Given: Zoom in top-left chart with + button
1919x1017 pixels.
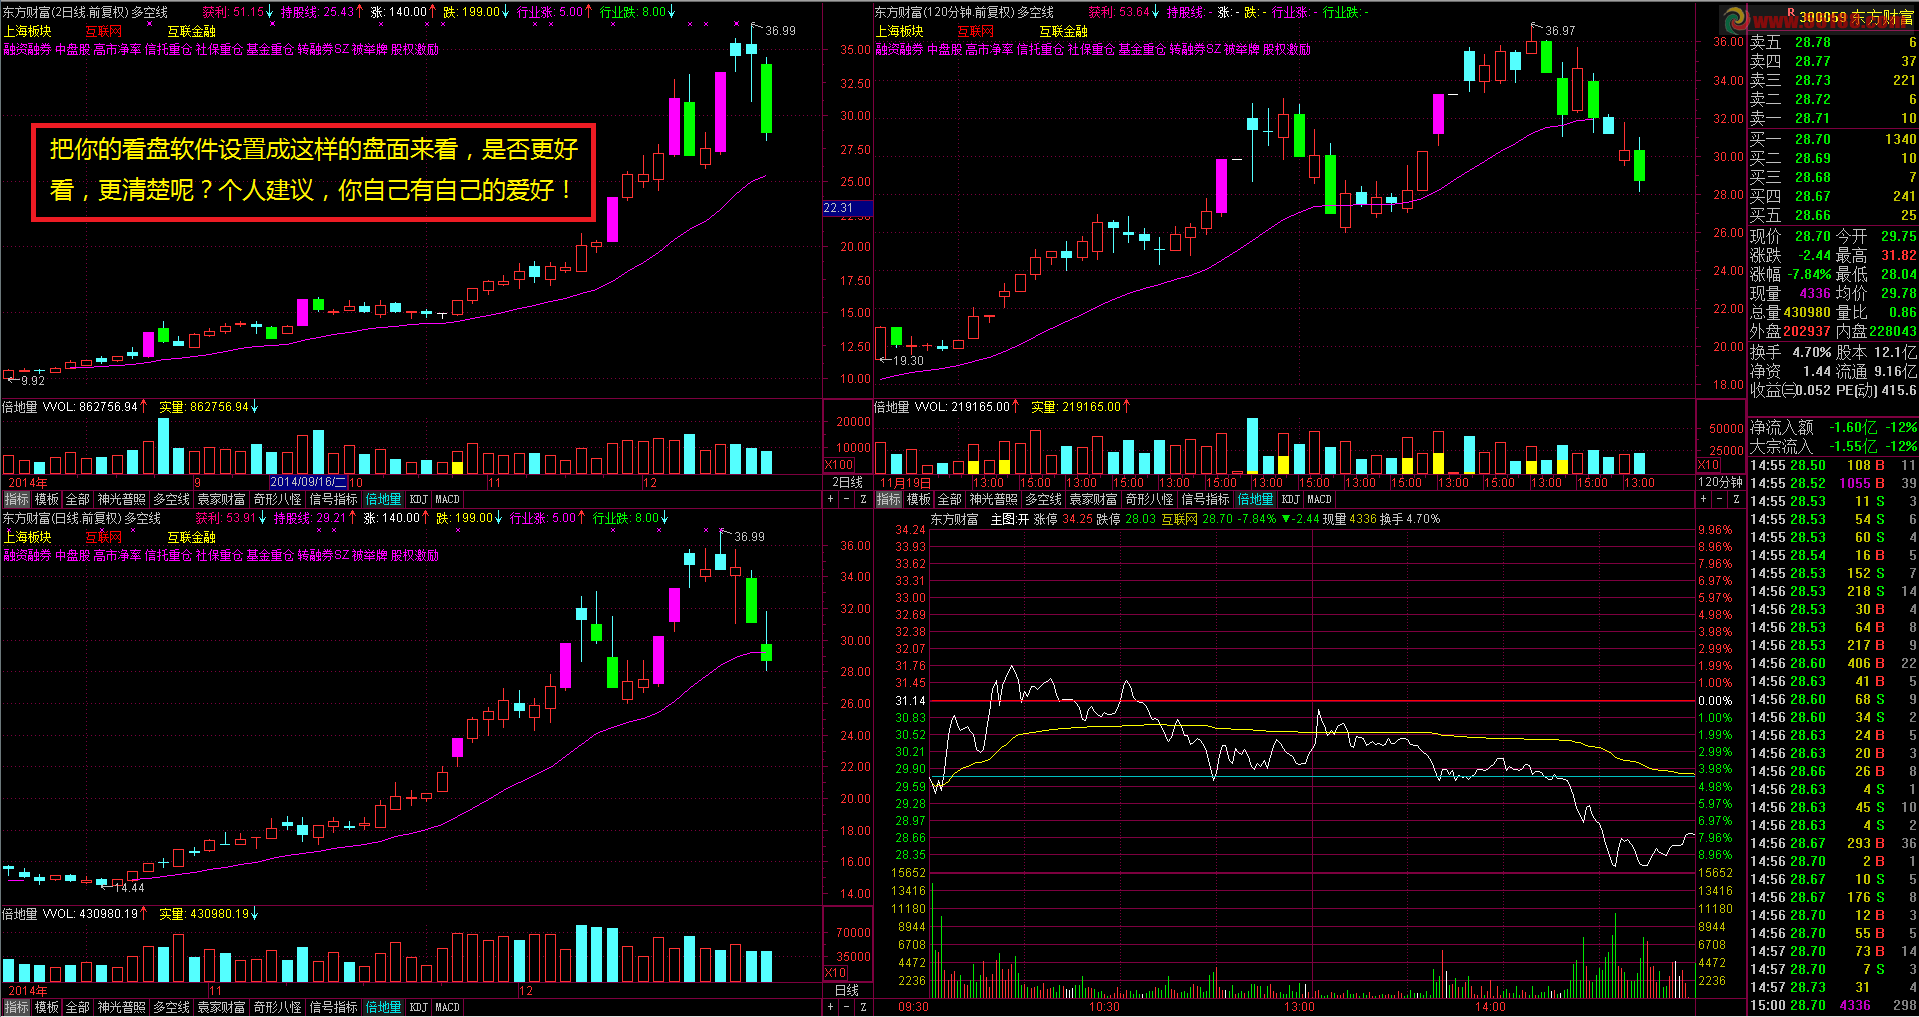Looking at the screenshot, I should 830,499.
